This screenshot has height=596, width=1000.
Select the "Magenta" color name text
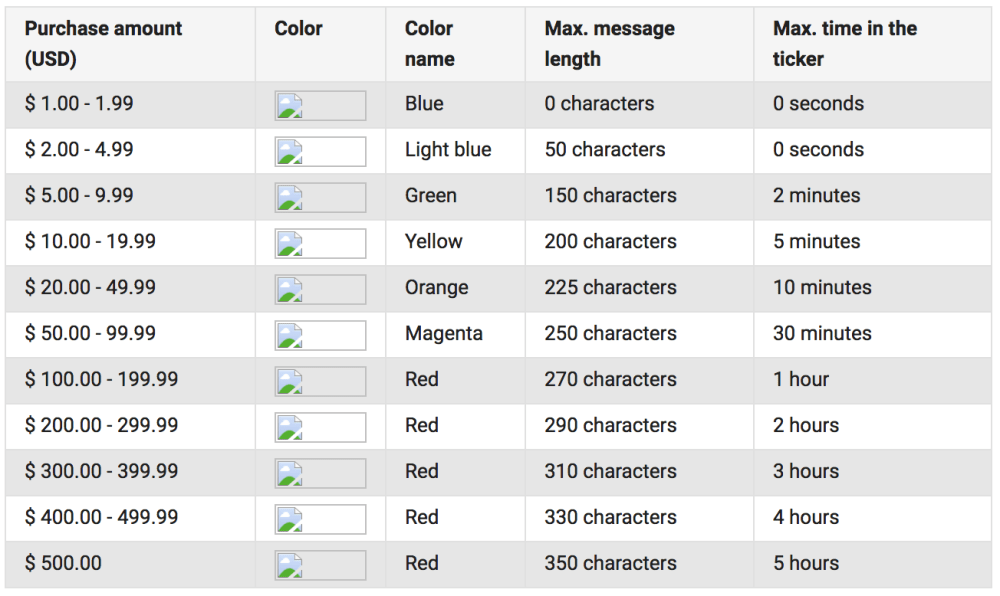pos(443,333)
